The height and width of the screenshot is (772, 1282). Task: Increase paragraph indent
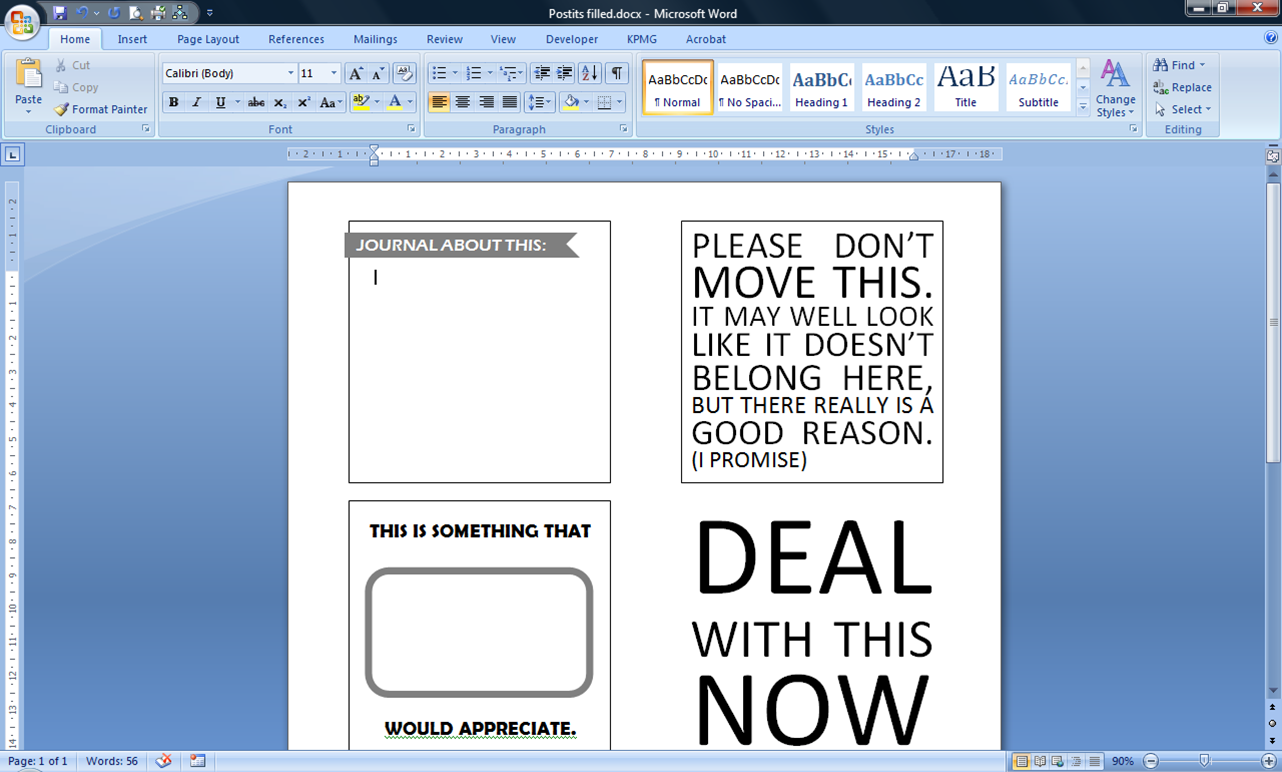(x=564, y=73)
